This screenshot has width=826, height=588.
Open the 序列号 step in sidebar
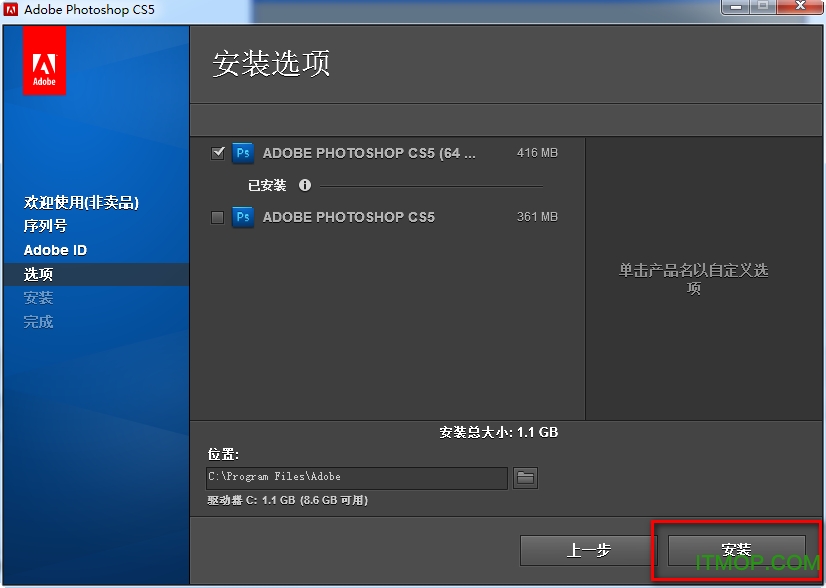pyautogui.click(x=45, y=226)
